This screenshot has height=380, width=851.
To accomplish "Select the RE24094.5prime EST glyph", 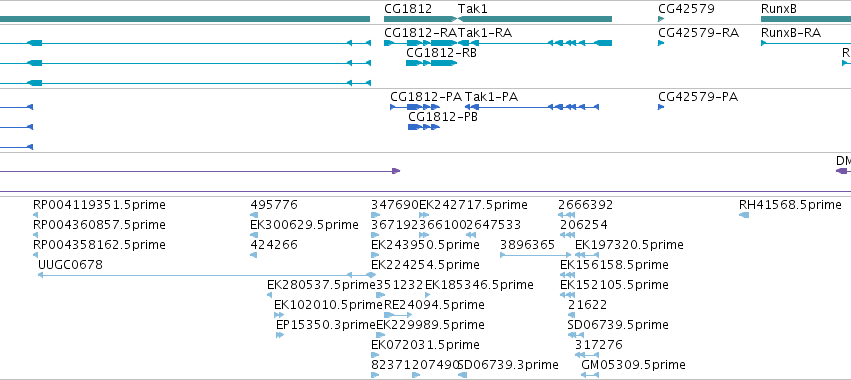I will pos(398,315).
